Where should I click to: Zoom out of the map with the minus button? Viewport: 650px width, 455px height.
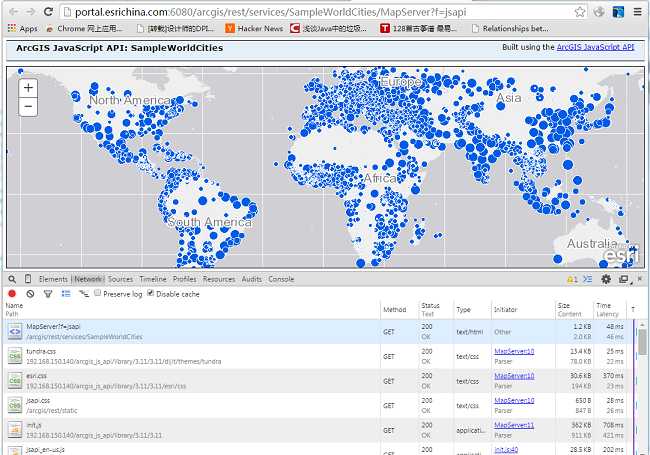28,107
